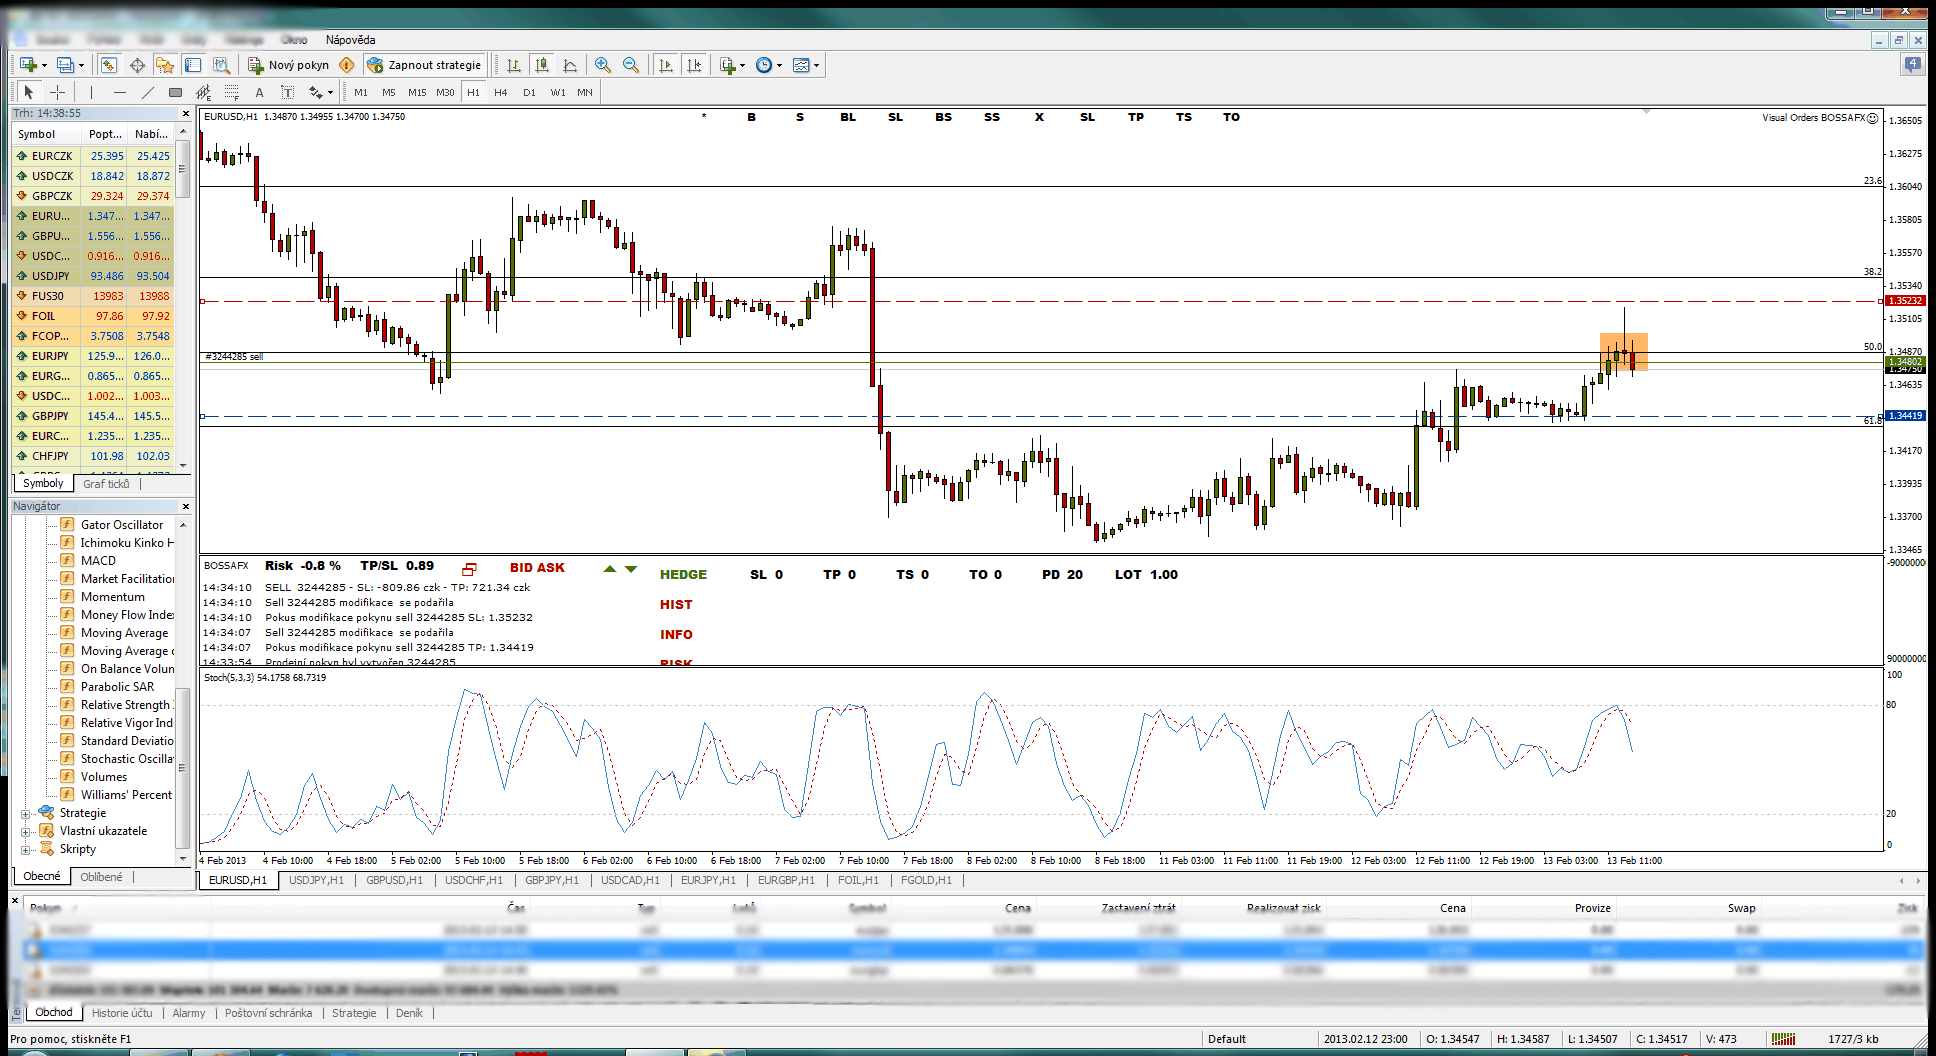Close the Navigator panel
This screenshot has height=1056, width=1936.
pyautogui.click(x=185, y=507)
